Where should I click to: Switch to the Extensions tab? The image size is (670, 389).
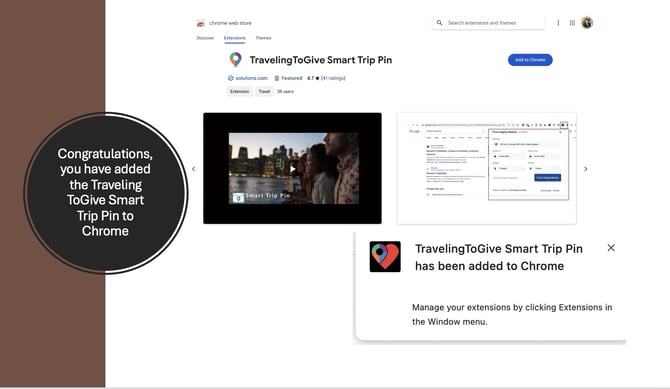coord(235,38)
